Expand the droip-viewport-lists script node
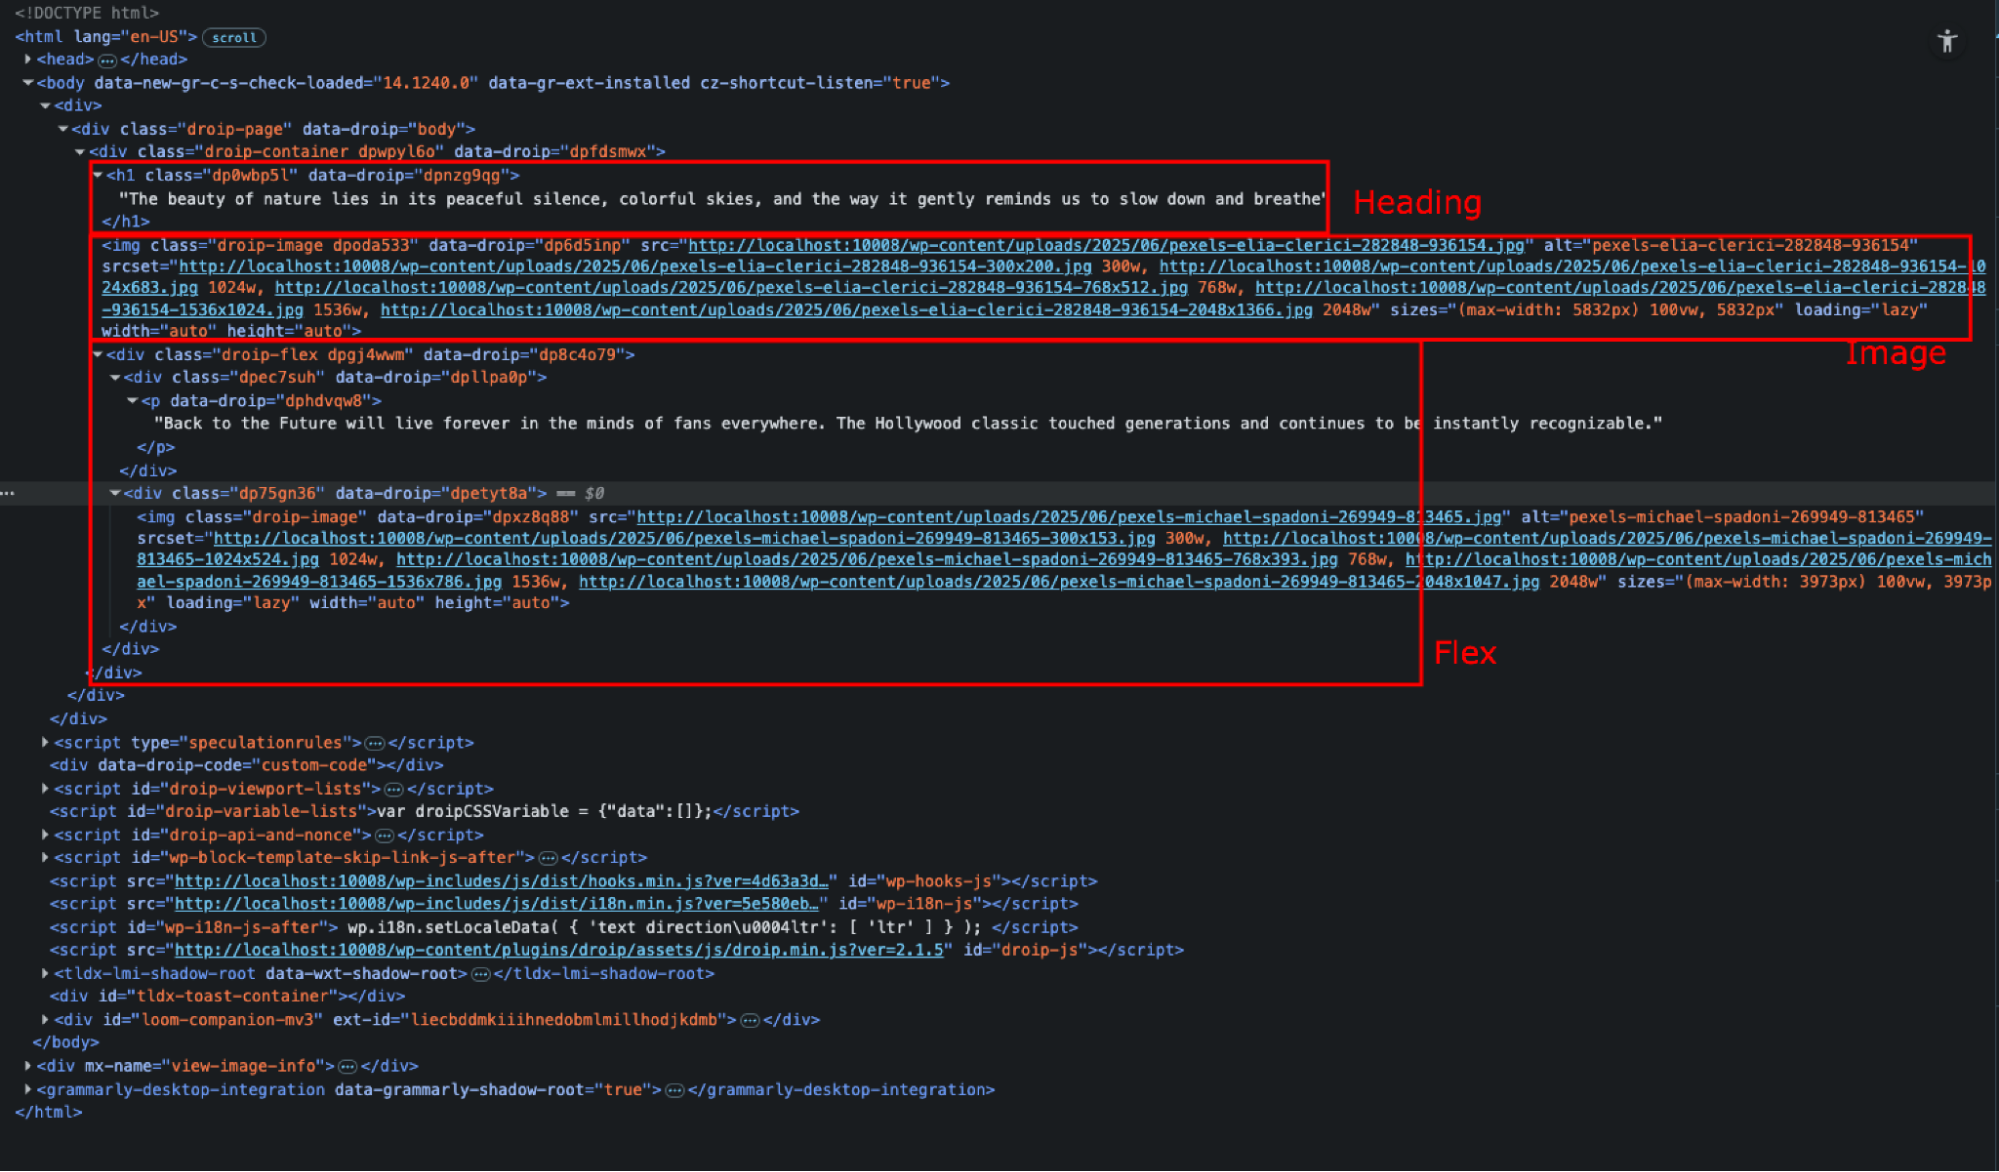The height and width of the screenshot is (1172, 1999). [x=44, y=788]
